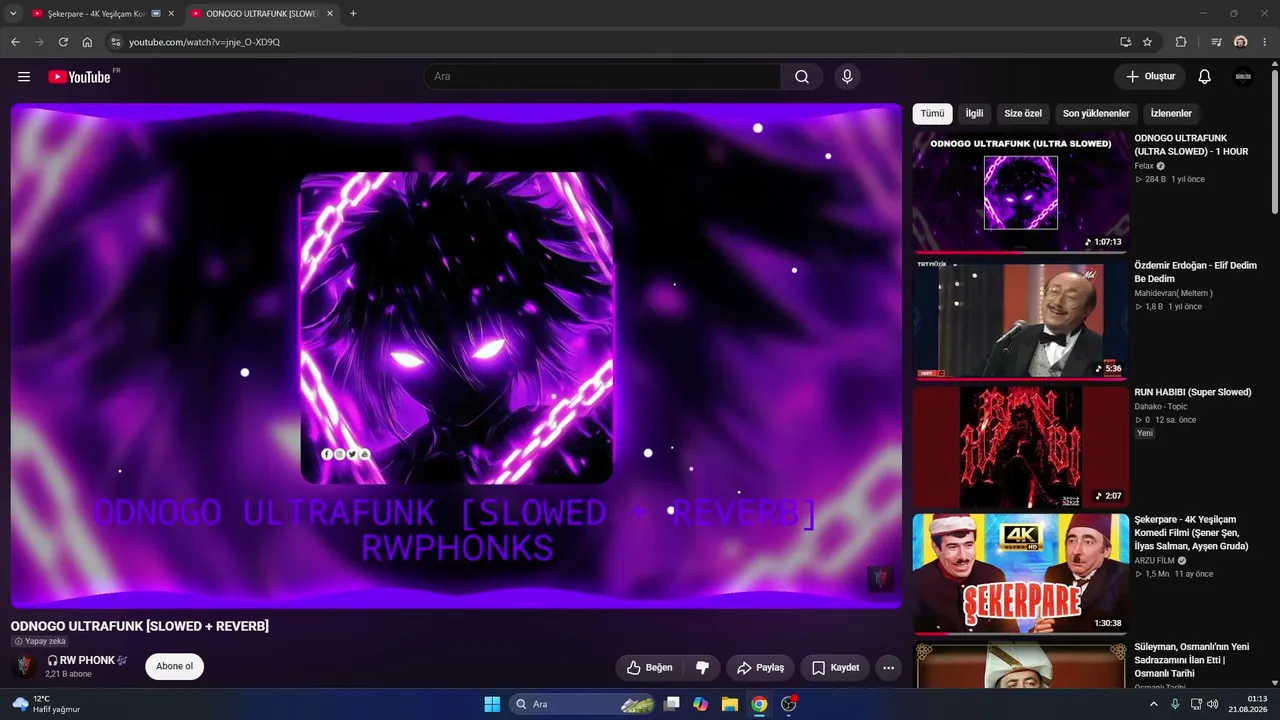1280x720 pixels.
Task: Open Copilot from the taskbar
Action: click(x=701, y=704)
